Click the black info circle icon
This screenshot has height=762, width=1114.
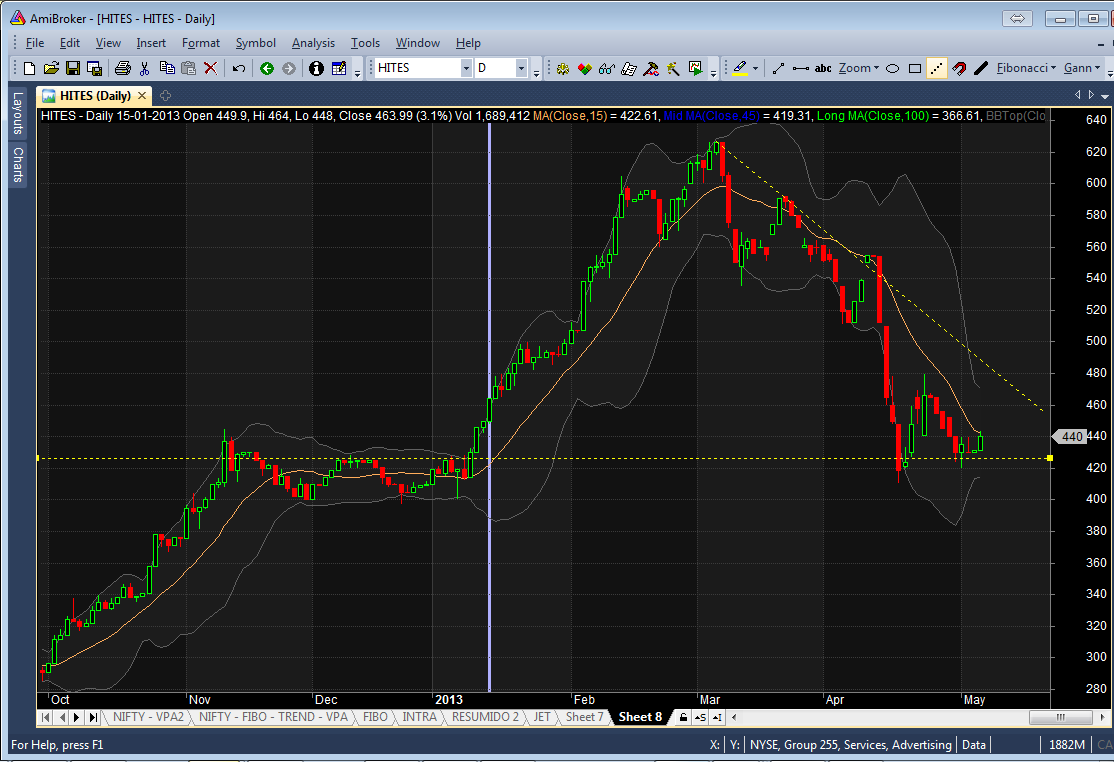point(316,69)
